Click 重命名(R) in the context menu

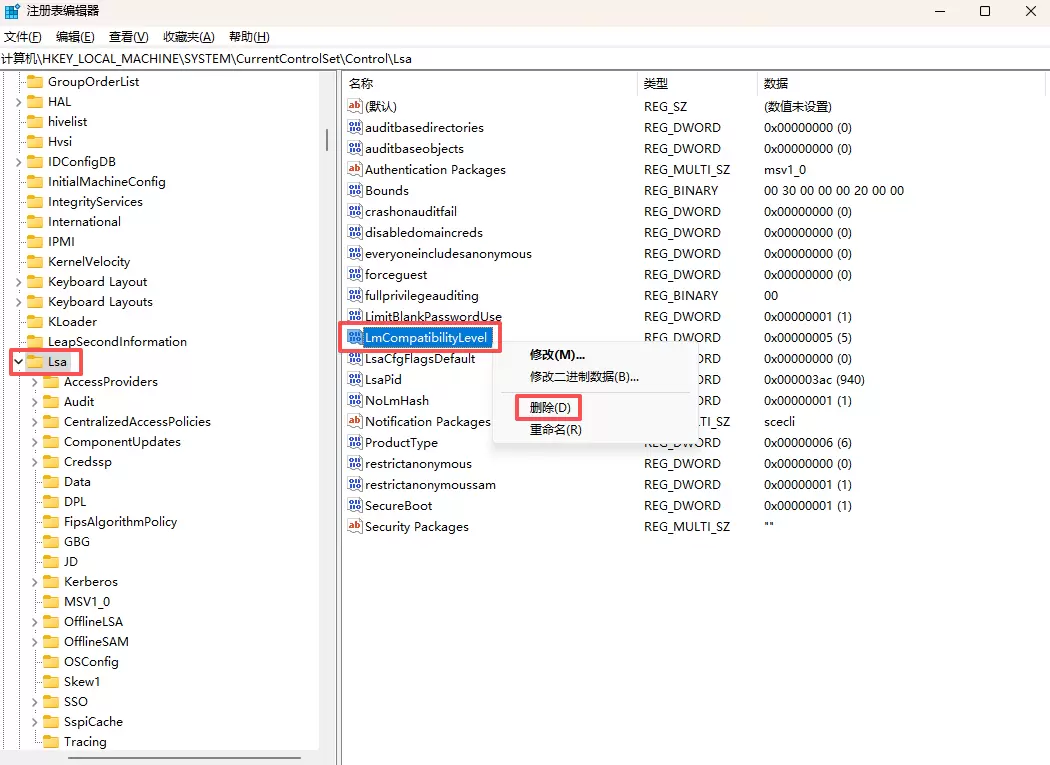pyautogui.click(x=555, y=430)
